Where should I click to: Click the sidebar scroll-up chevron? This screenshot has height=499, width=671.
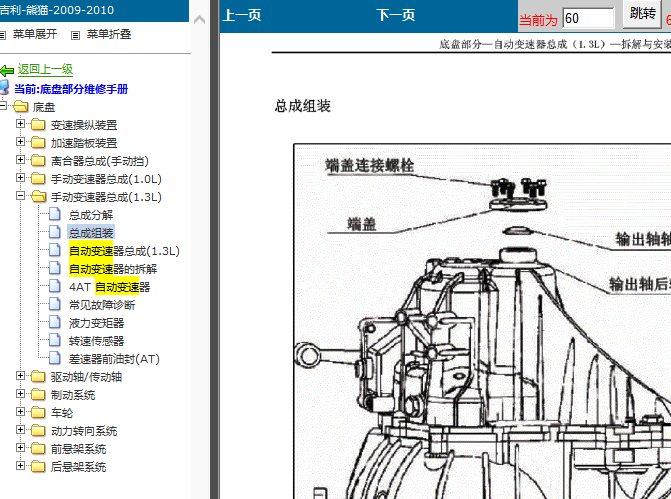pyautogui.click(x=199, y=20)
